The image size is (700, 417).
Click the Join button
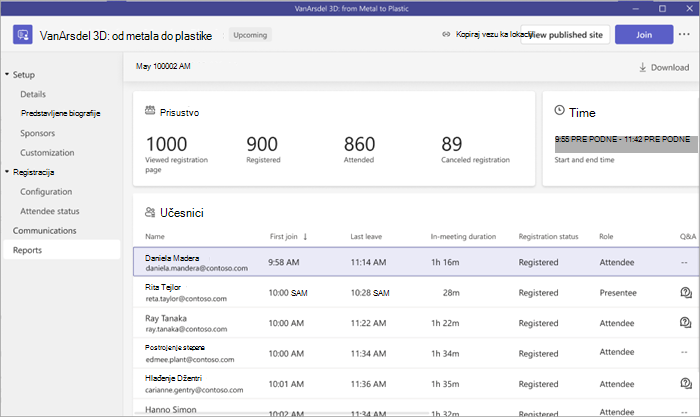click(x=644, y=34)
